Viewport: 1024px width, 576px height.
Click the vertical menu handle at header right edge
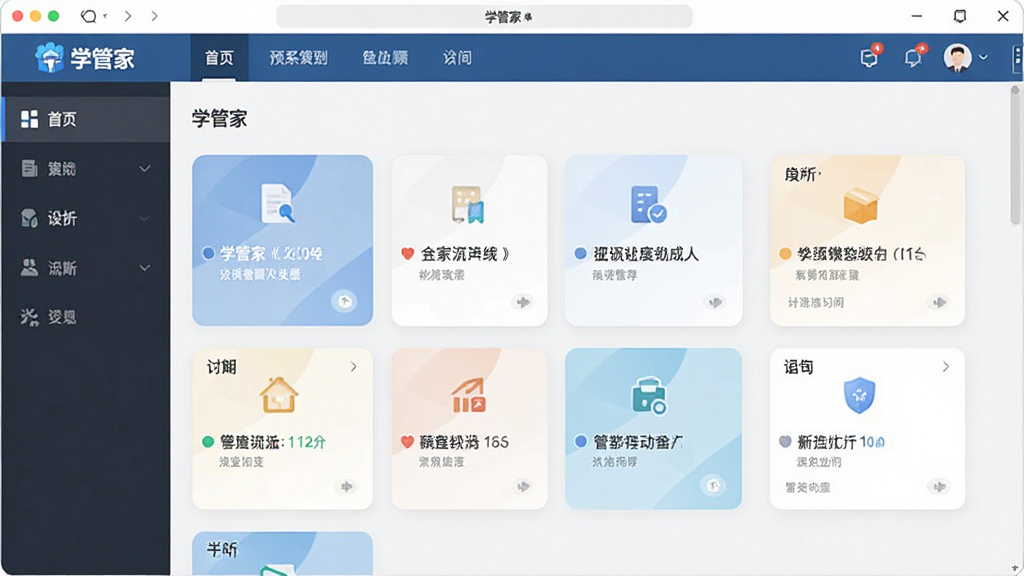pyautogui.click(x=1017, y=57)
